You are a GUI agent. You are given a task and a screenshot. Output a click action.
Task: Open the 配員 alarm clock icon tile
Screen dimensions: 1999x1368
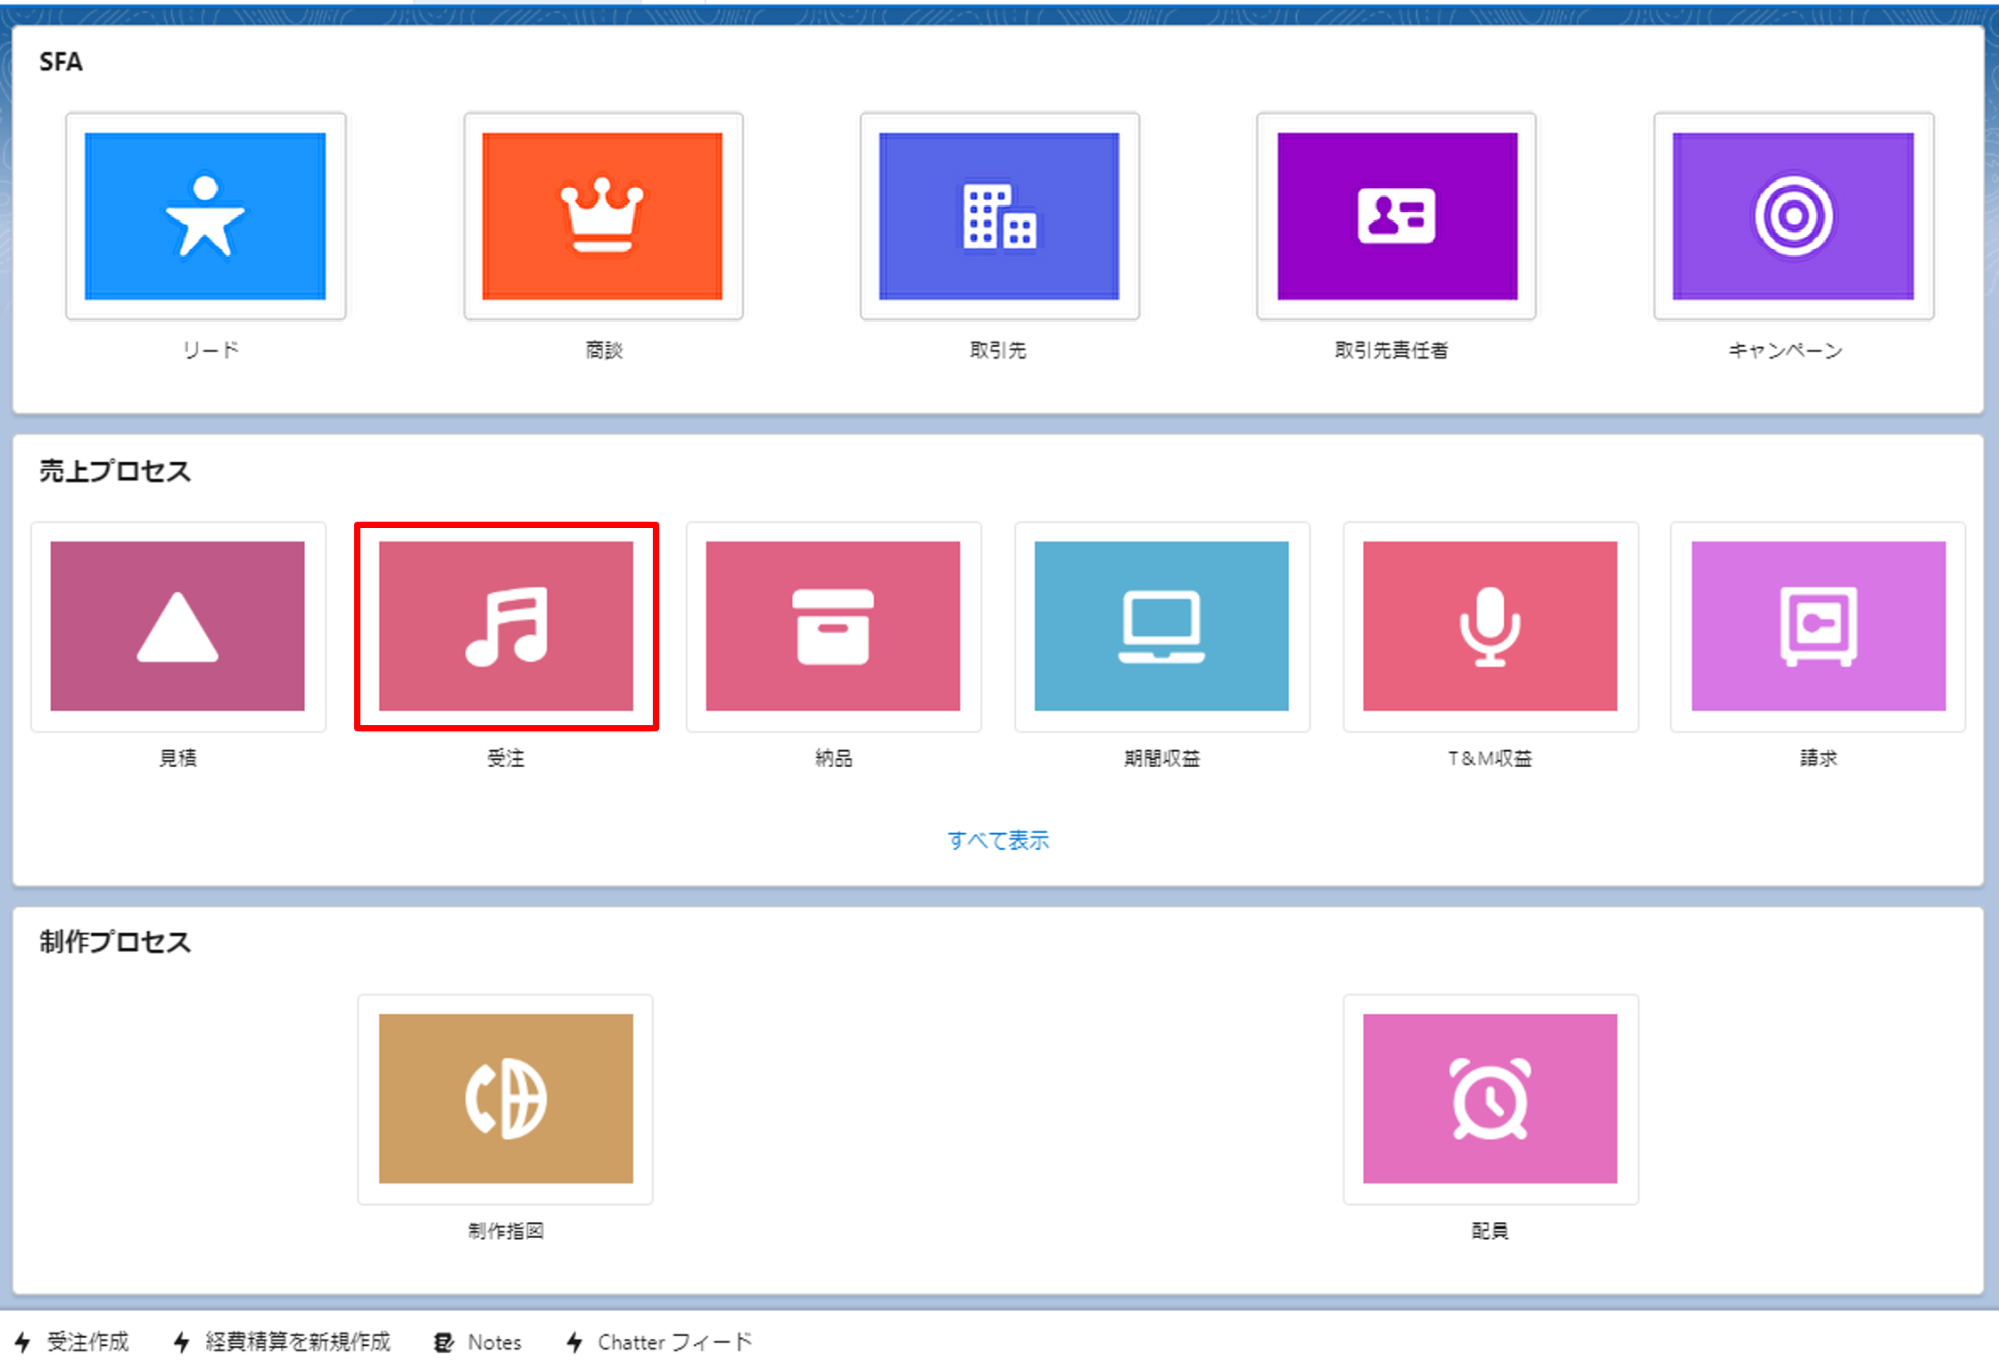pos(1490,1099)
